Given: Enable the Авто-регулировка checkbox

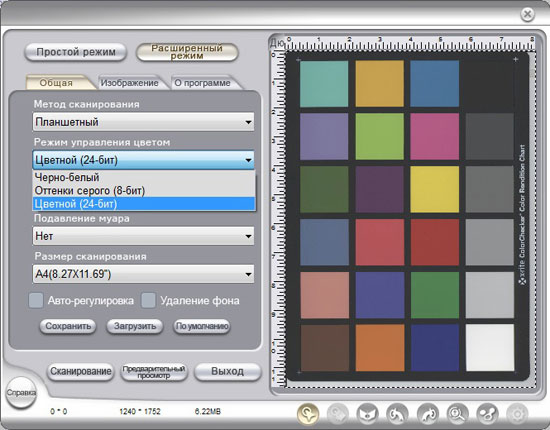Looking at the screenshot, I should [36, 301].
